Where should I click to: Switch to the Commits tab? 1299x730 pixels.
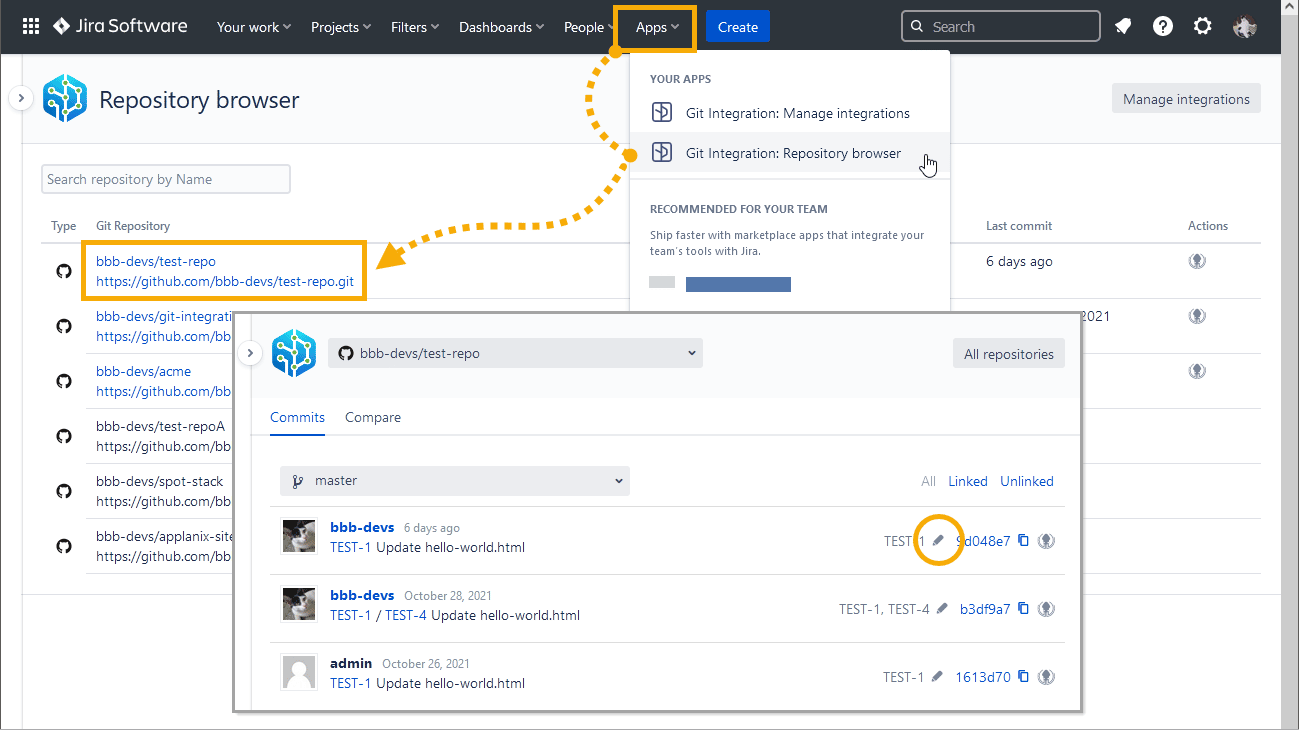(x=297, y=418)
